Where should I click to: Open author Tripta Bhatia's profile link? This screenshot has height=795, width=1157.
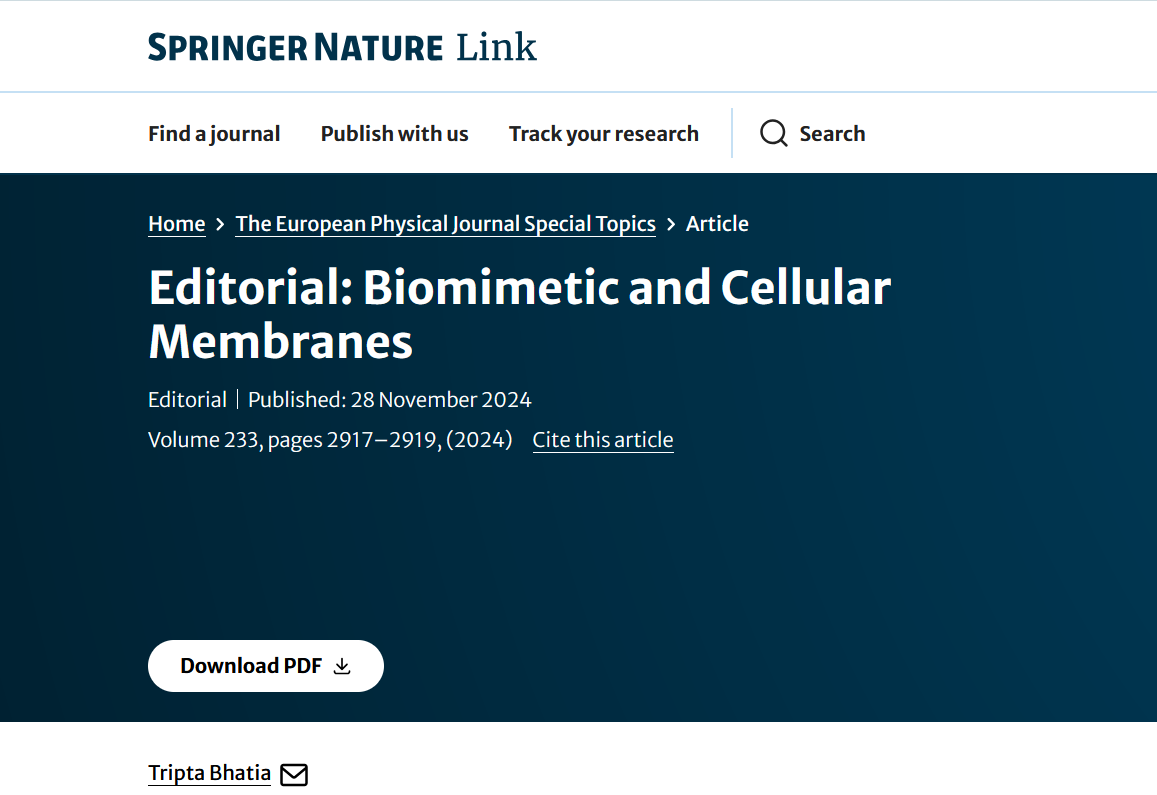pos(210,773)
